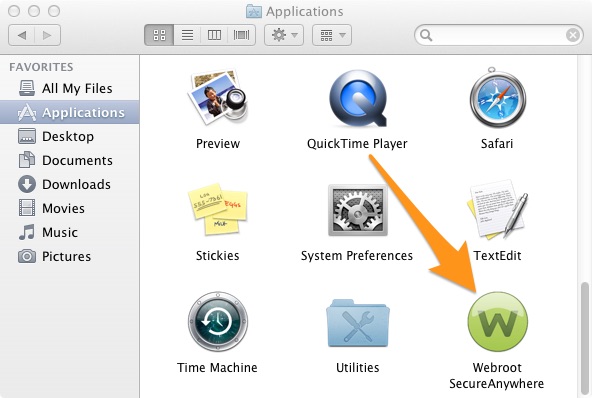The image size is (592, 398).
Task: Click the "Preview" label text
Action: 218,143
